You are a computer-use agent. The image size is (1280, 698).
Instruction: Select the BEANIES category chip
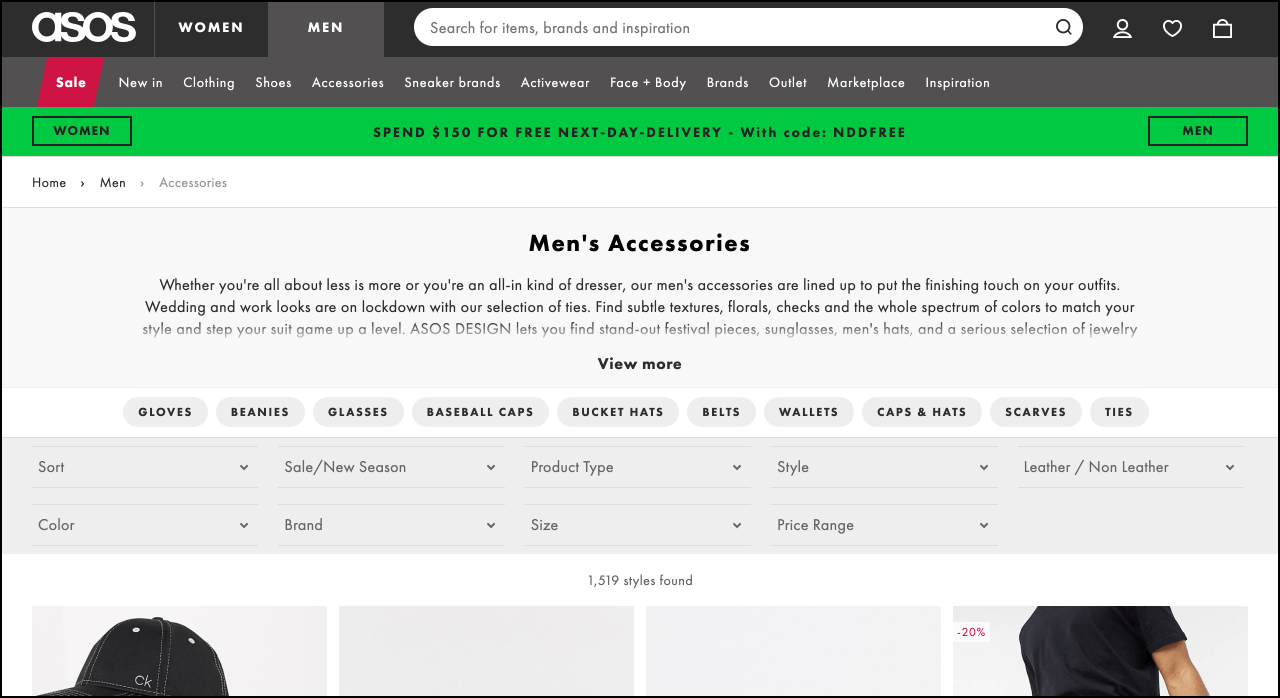tap(260, 412)
